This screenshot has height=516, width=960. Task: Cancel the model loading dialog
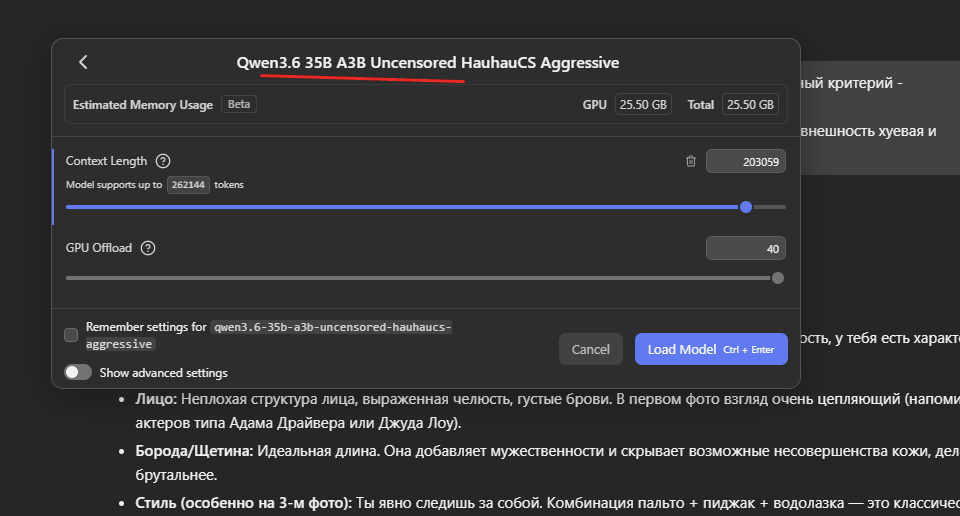click(x=590, y=349)
